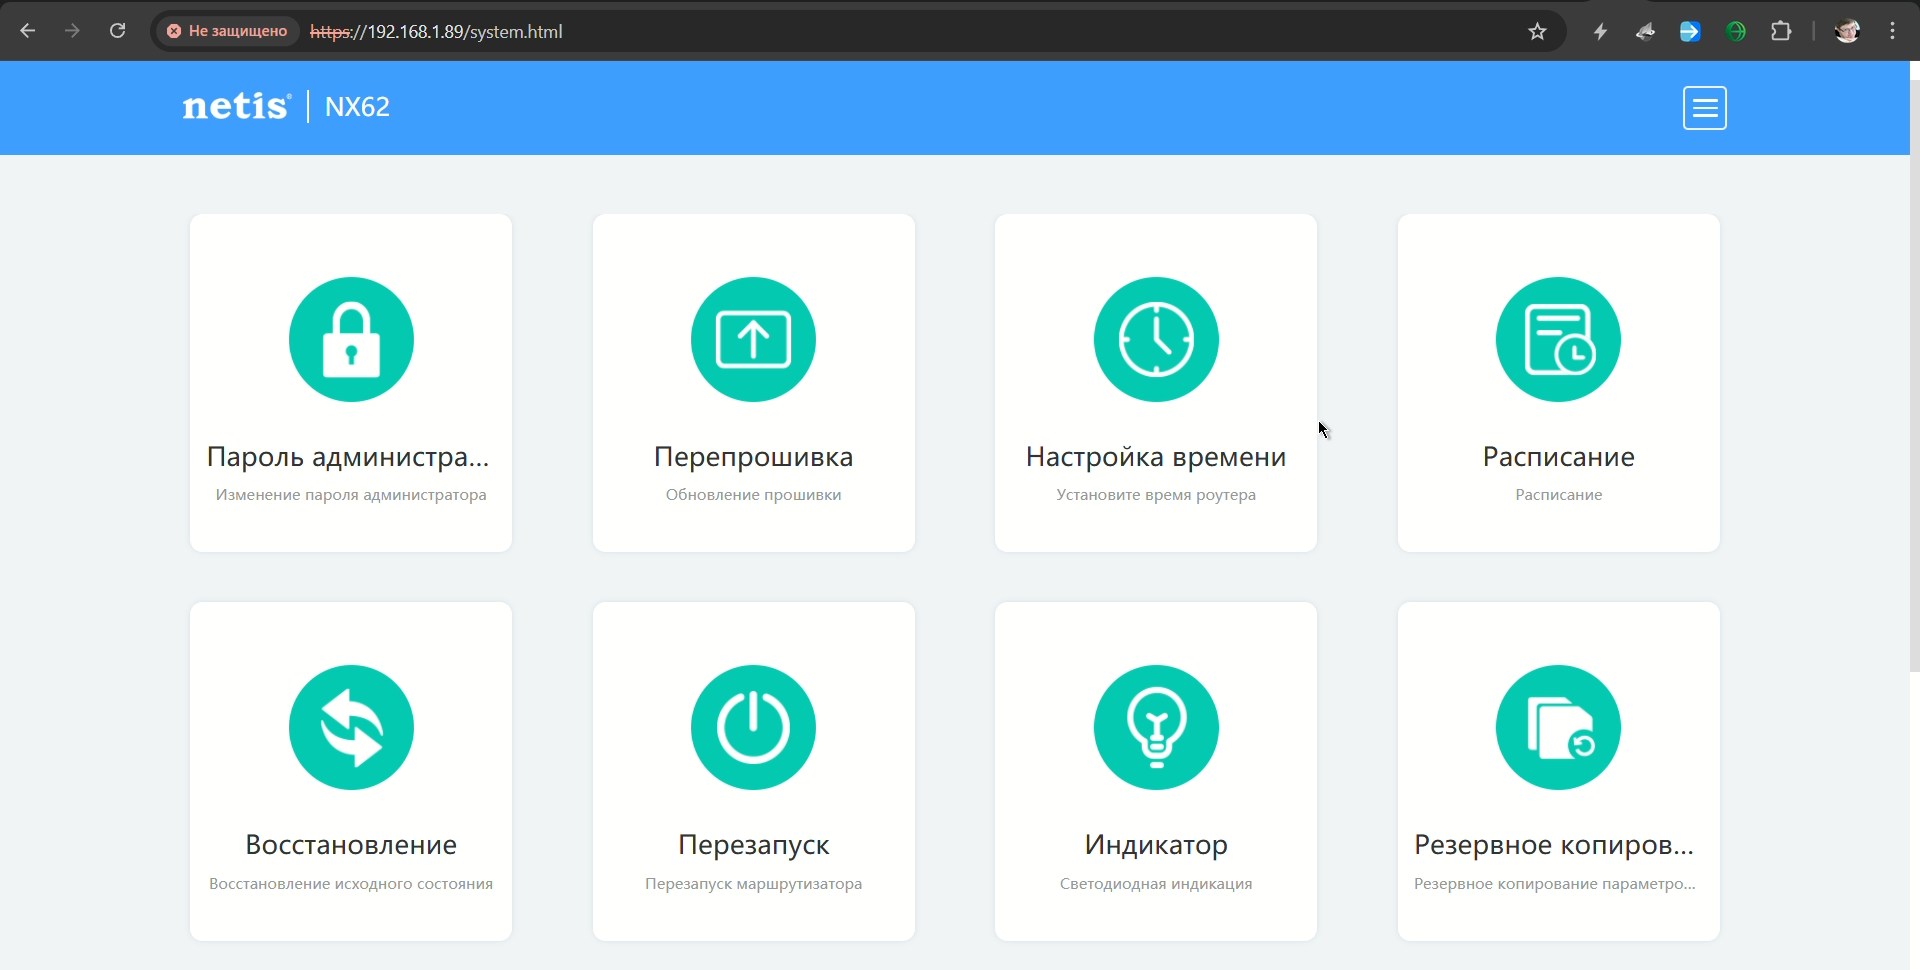Open the LED indicator lightbulb icon
The height and width of the screenshot is (970, 1920).
pos(1156,727)
